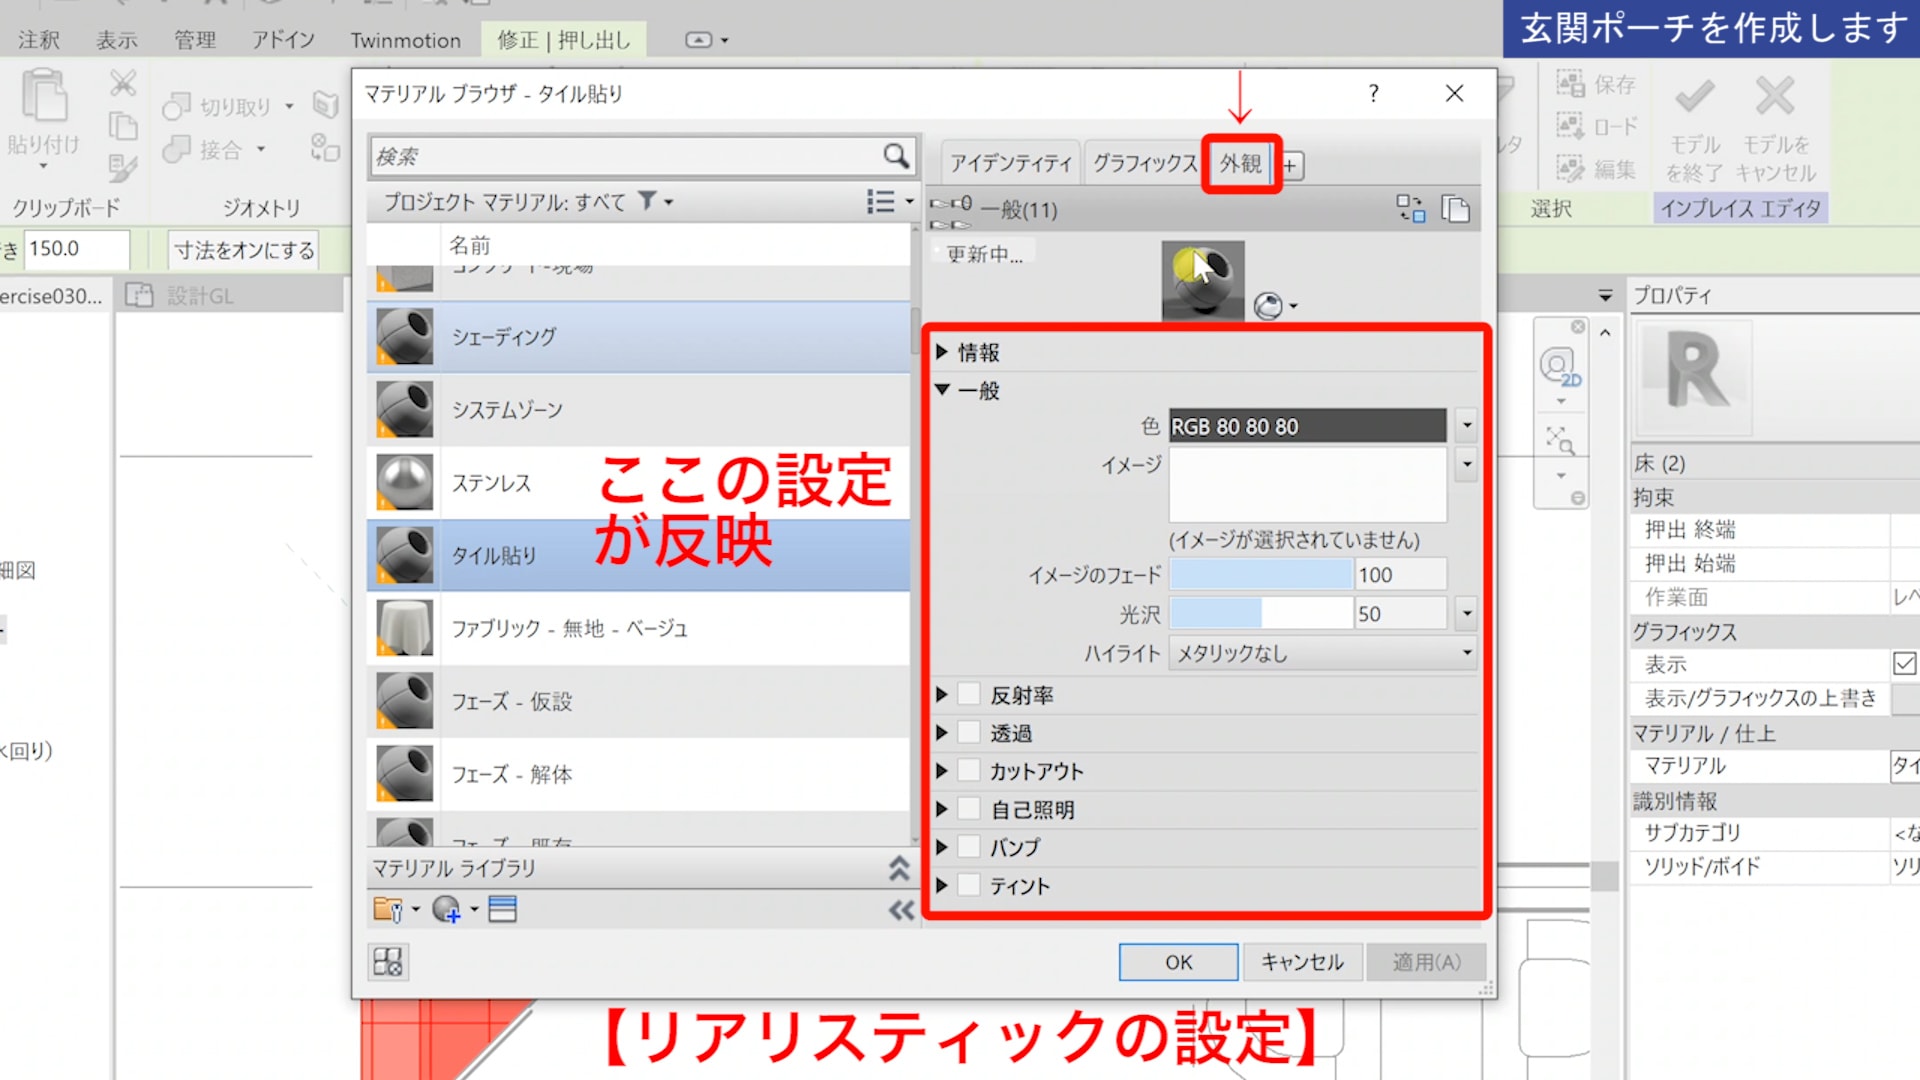Click the list view options icon
This screenshot has height=1080, width=1920.
click(x=881, y=202)
